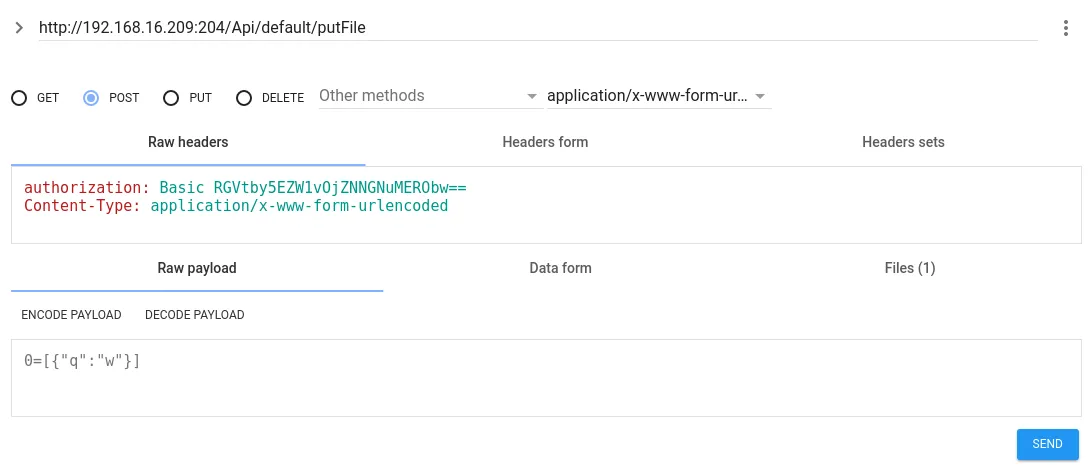The image size is (1090, 468).
Task: Click the Decode Payload button
Action: [x=195, y=315]
